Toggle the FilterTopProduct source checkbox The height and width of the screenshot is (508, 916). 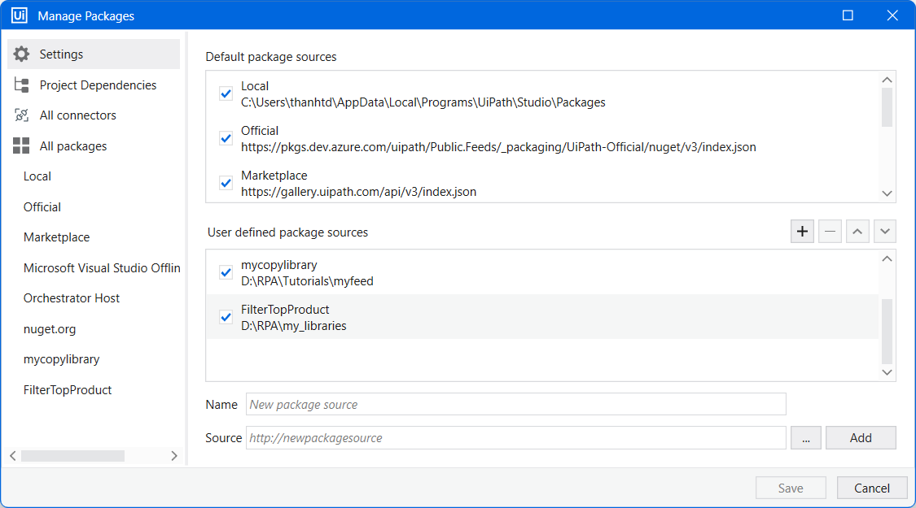coord(226,318)
